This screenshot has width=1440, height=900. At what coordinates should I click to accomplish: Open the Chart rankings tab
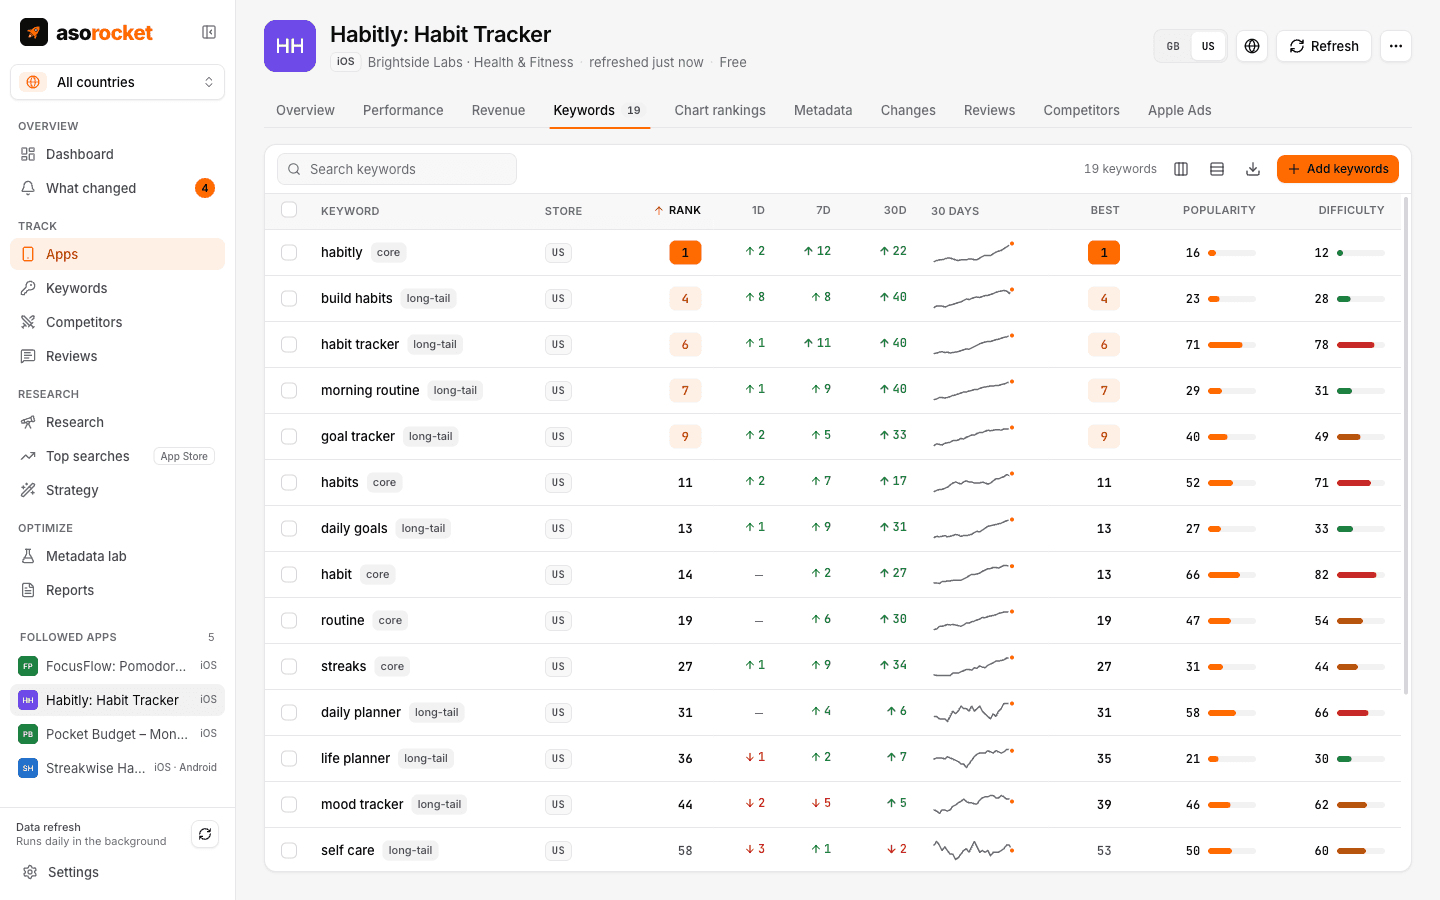click(720, 110)
